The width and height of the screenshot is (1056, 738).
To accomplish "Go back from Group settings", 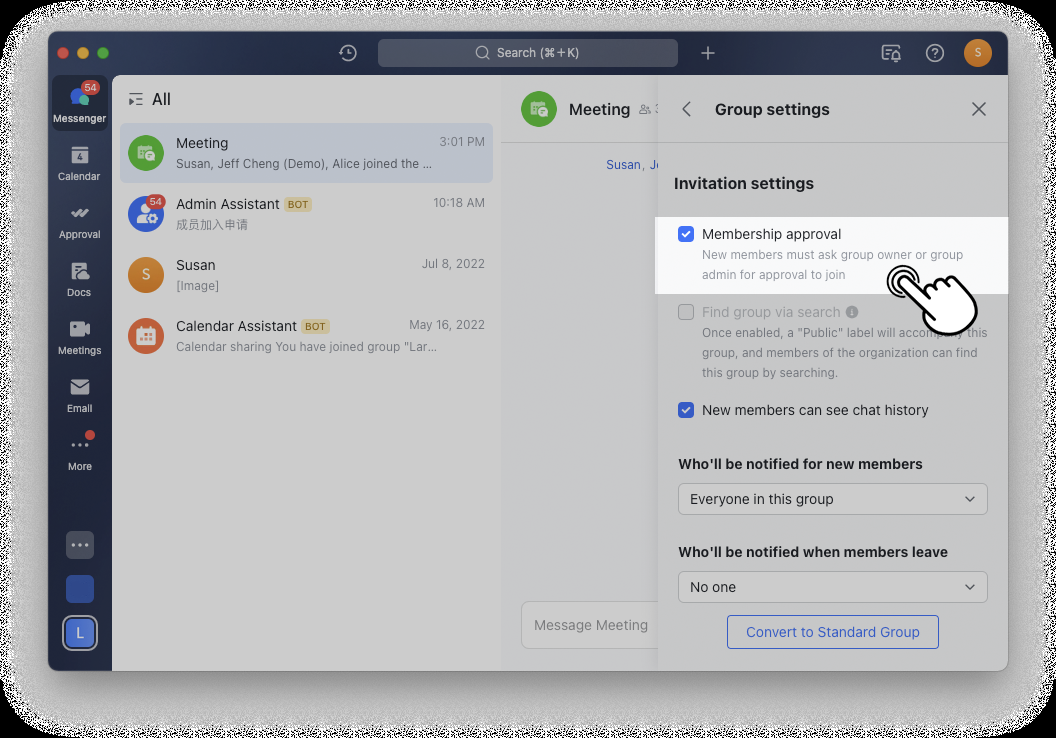I will coord(687,109).
